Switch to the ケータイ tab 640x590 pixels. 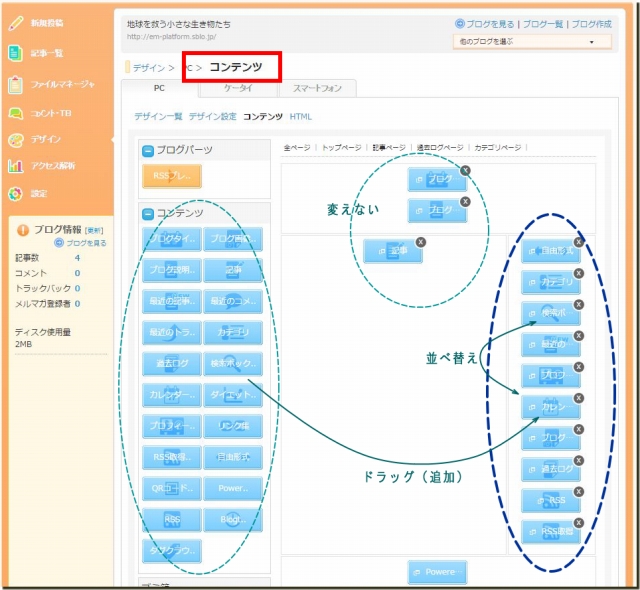[x=237, y=88]
